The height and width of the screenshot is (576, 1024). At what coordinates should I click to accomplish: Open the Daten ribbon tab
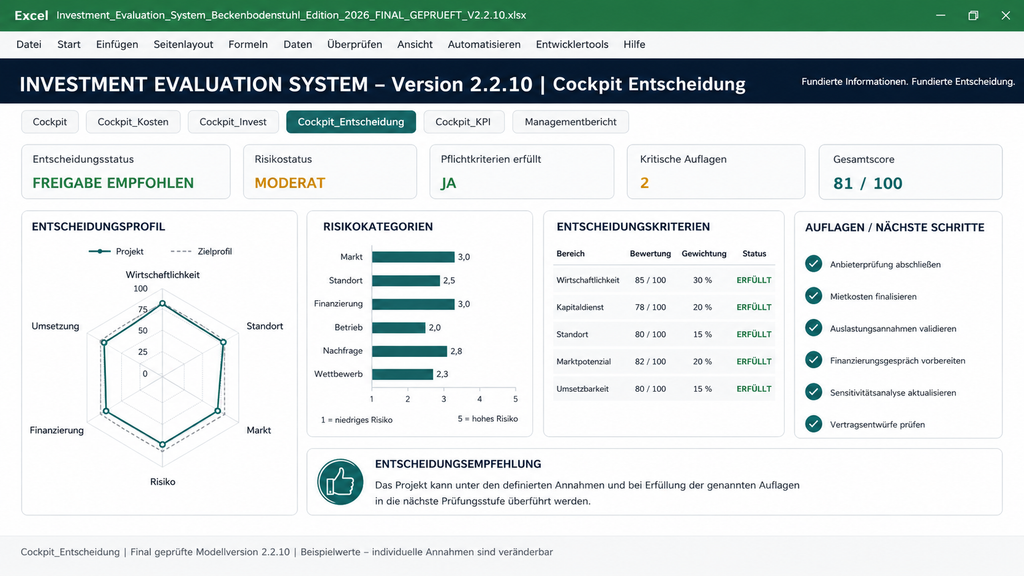tap(297, 44)
